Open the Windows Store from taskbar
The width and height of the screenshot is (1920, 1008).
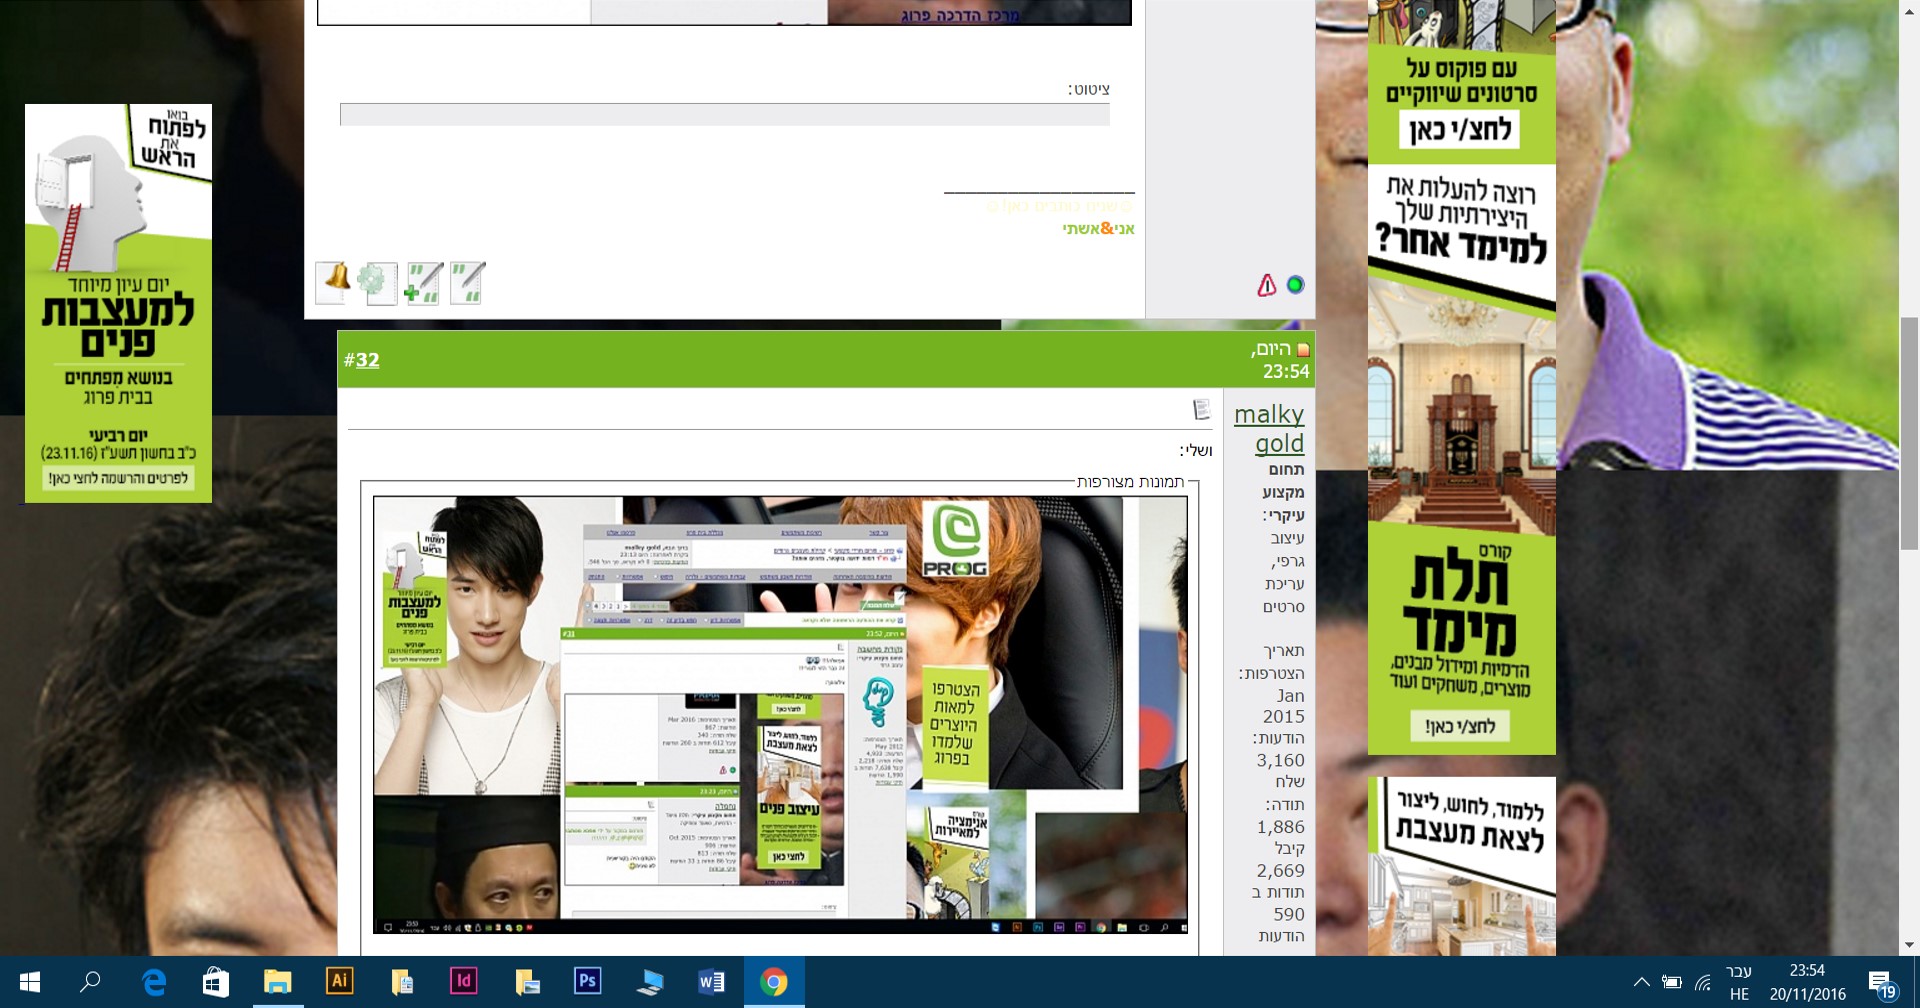(x=215, y=982)
